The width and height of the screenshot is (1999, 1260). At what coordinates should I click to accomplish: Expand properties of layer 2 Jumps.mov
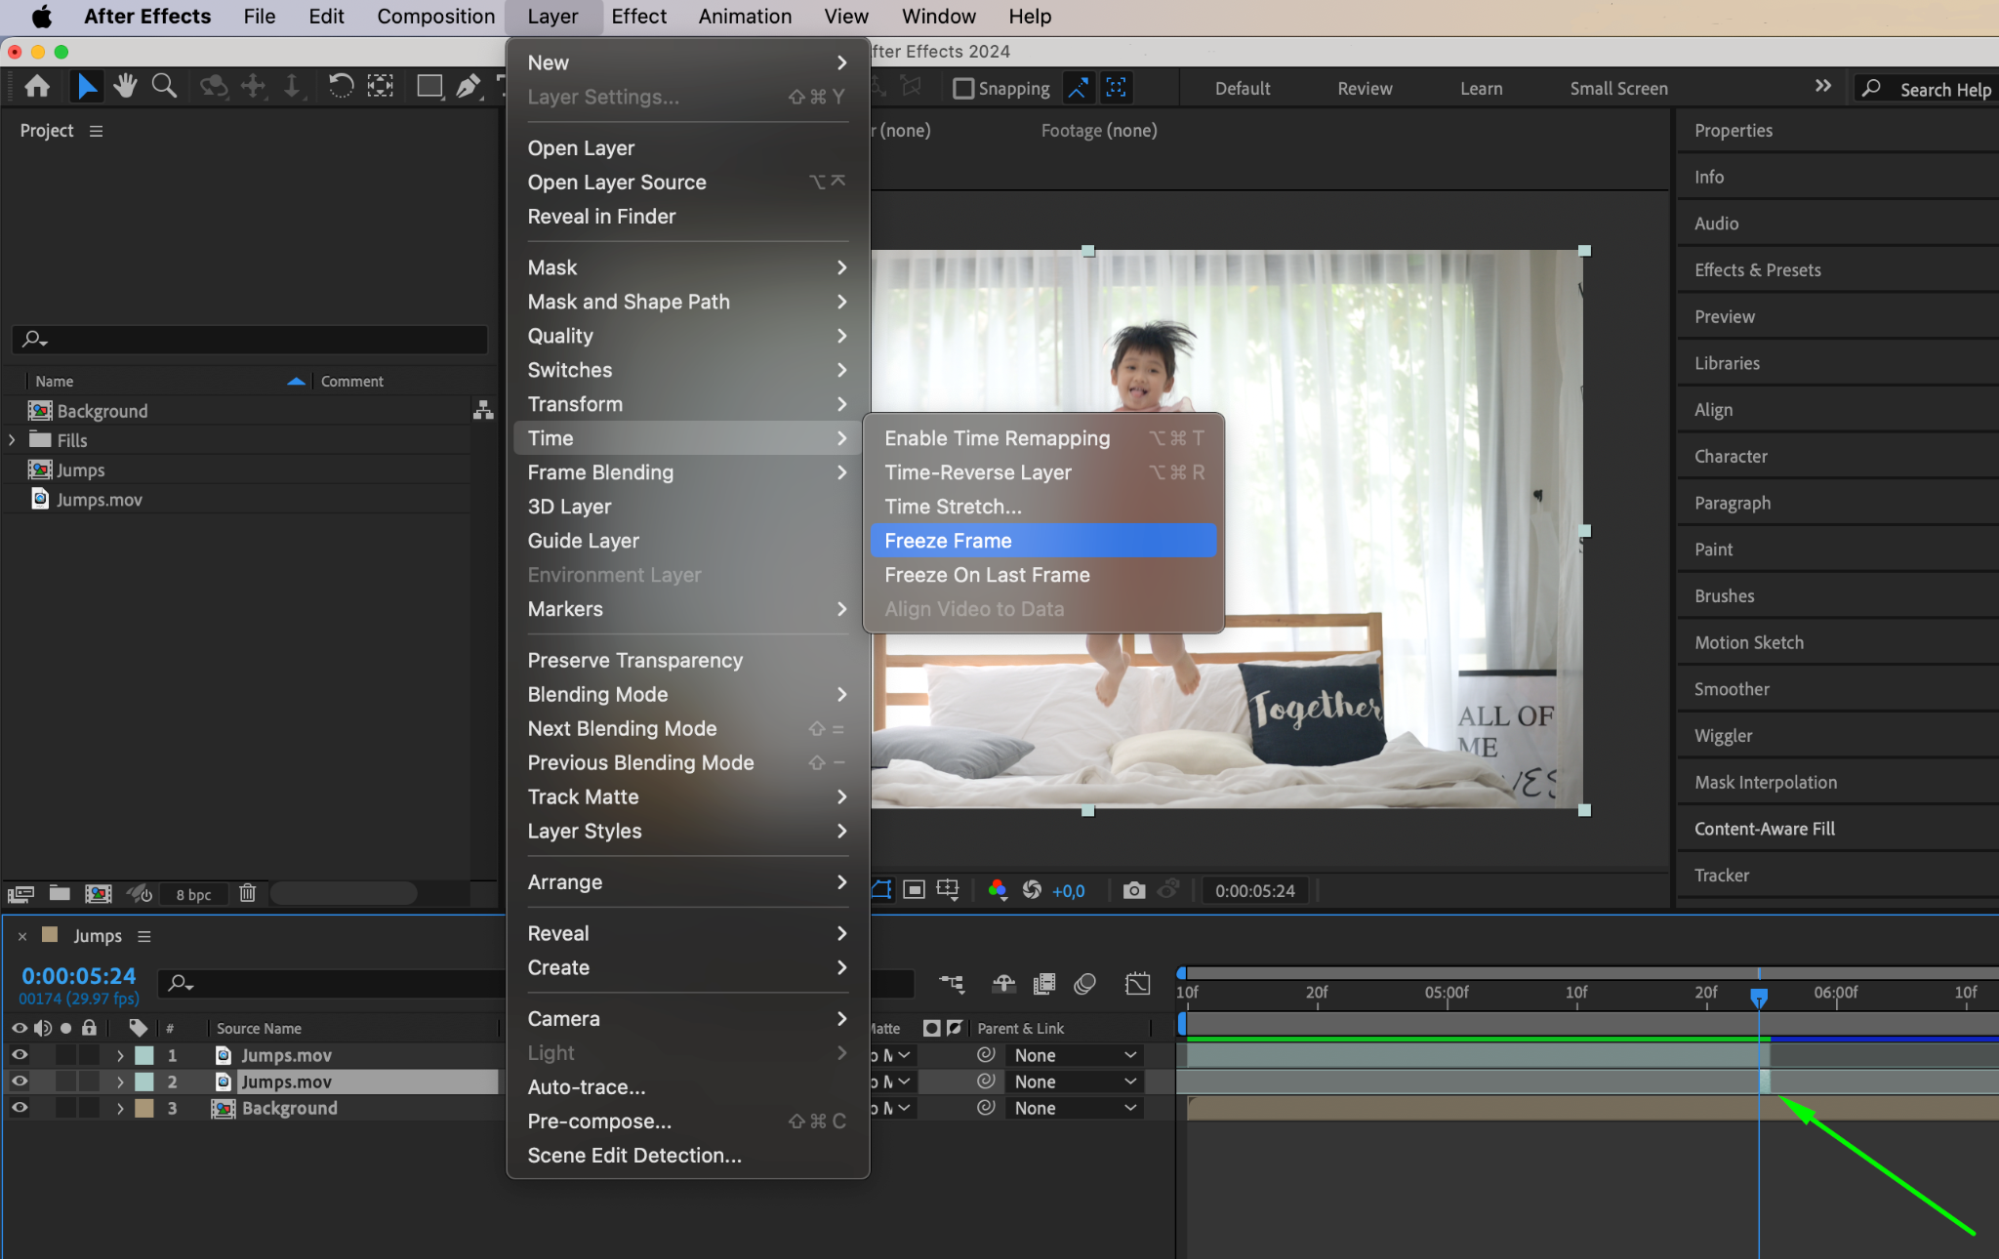[x=120, y=1082]
